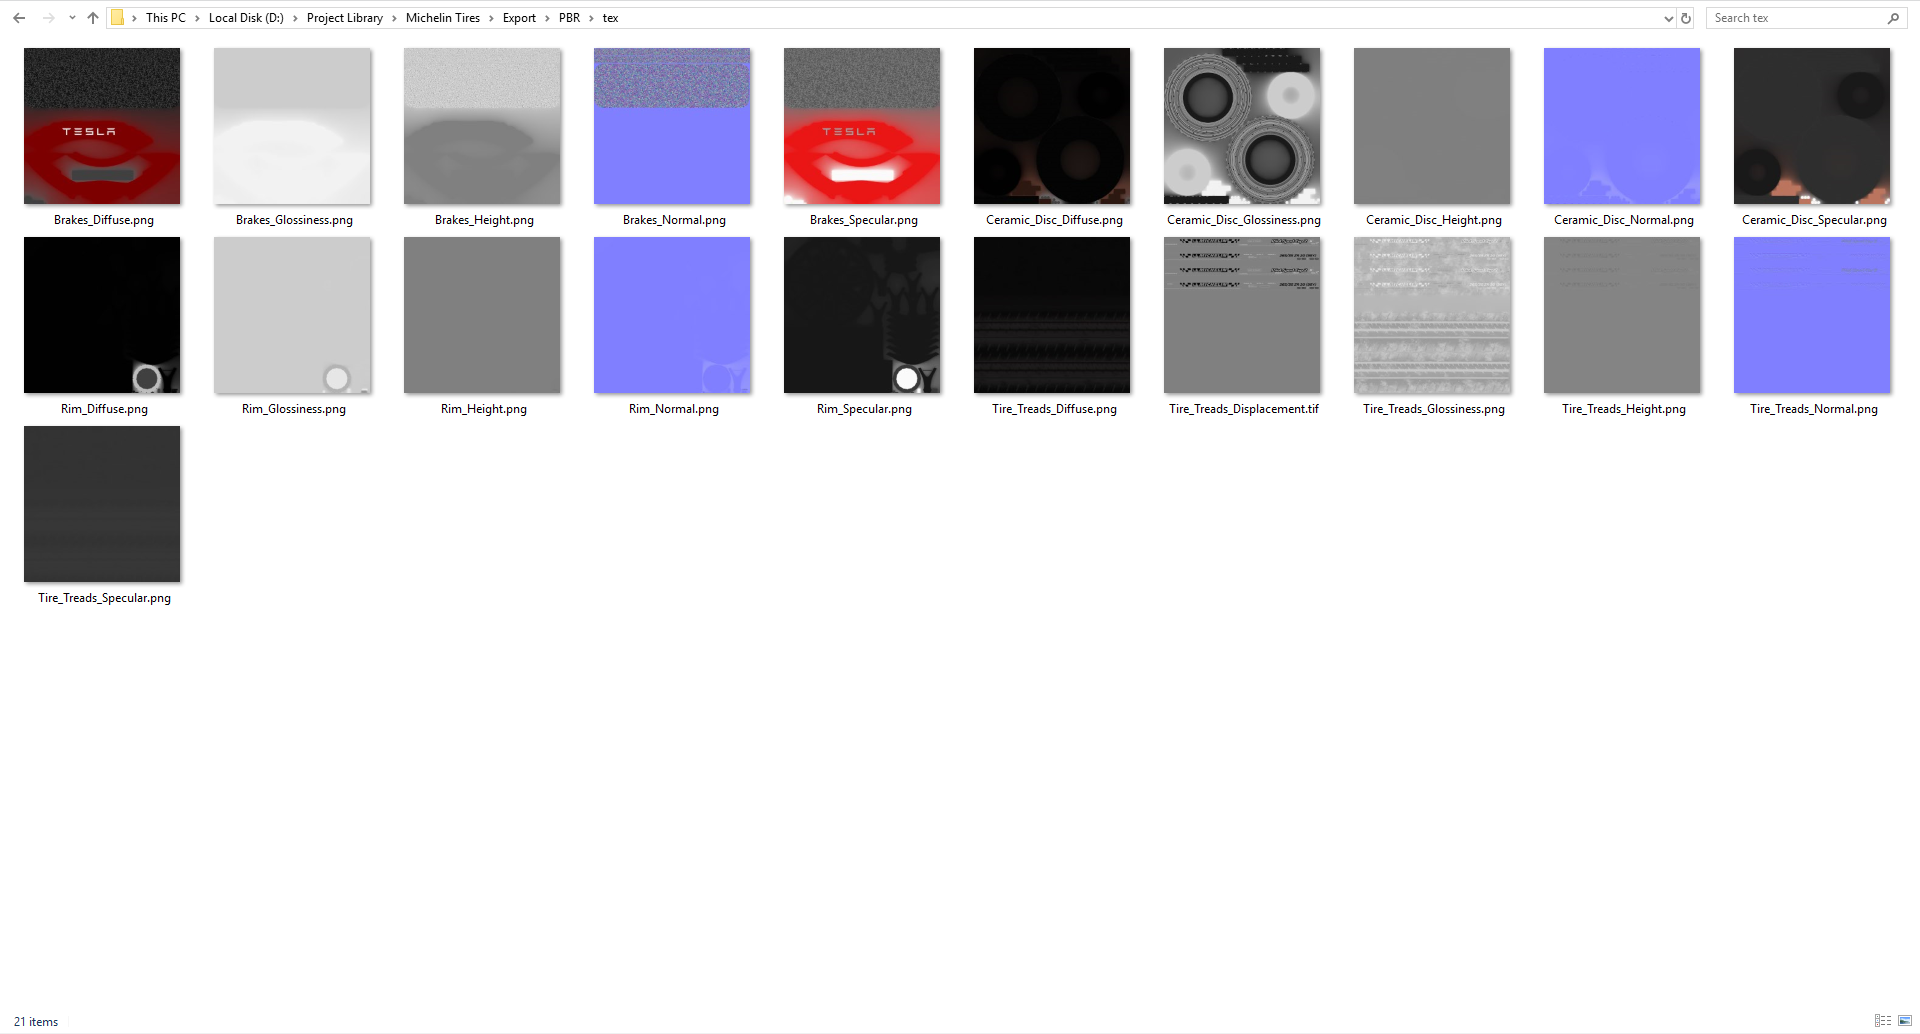Viewport: 1920px width, 1034px height.
Task: Expand chevron after Local Disk (D:)
Action: 295,18
